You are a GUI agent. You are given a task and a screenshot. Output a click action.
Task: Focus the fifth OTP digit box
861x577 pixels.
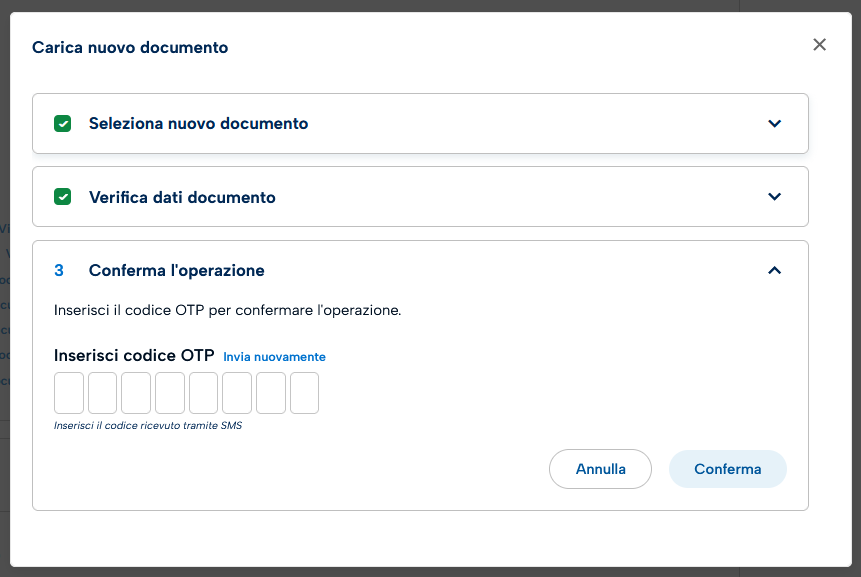pos(203,393)
